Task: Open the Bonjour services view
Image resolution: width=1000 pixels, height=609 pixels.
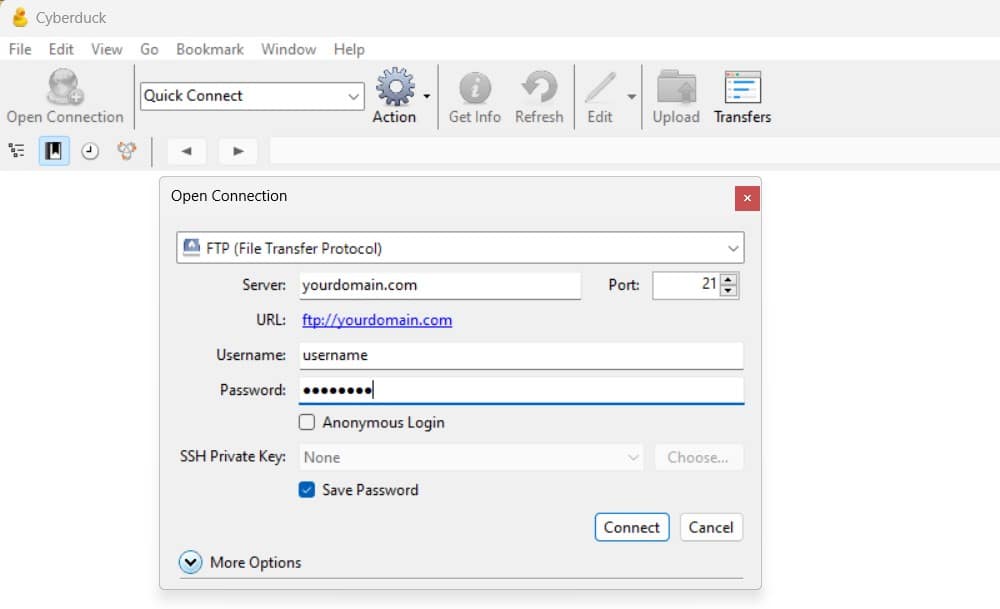Action: [x=126, y=150]
